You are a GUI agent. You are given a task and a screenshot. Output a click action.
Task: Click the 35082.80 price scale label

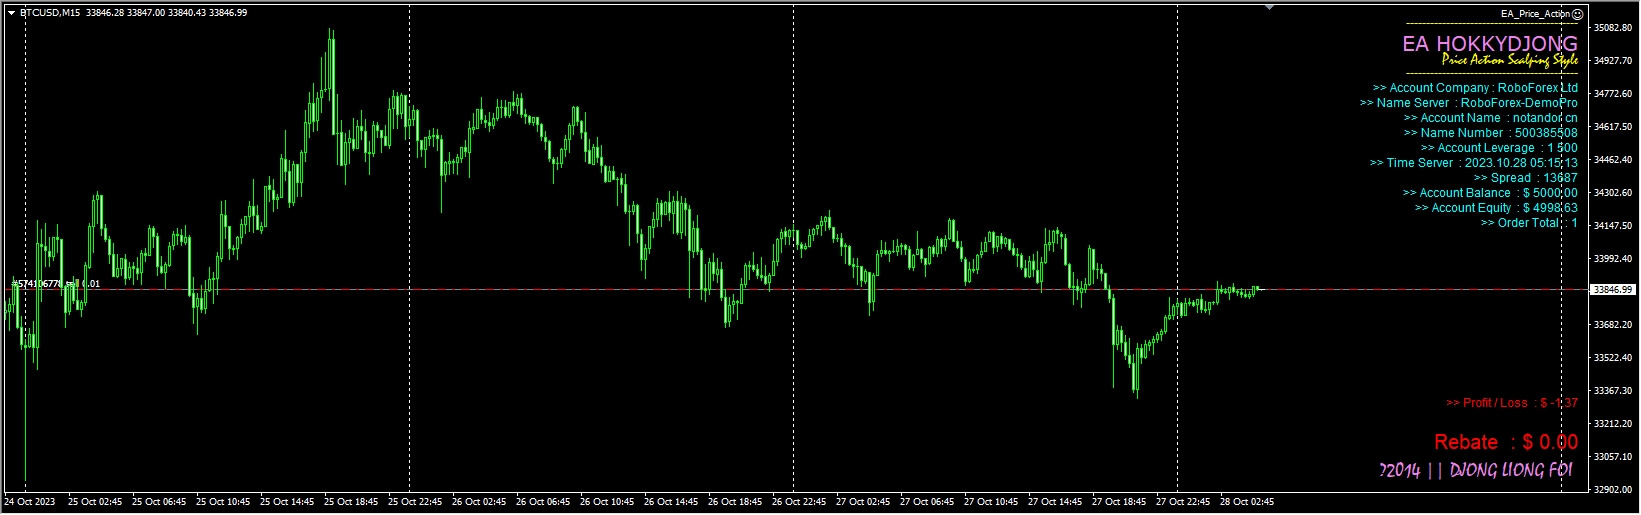pyautogui.click(x=1614, y=28)
